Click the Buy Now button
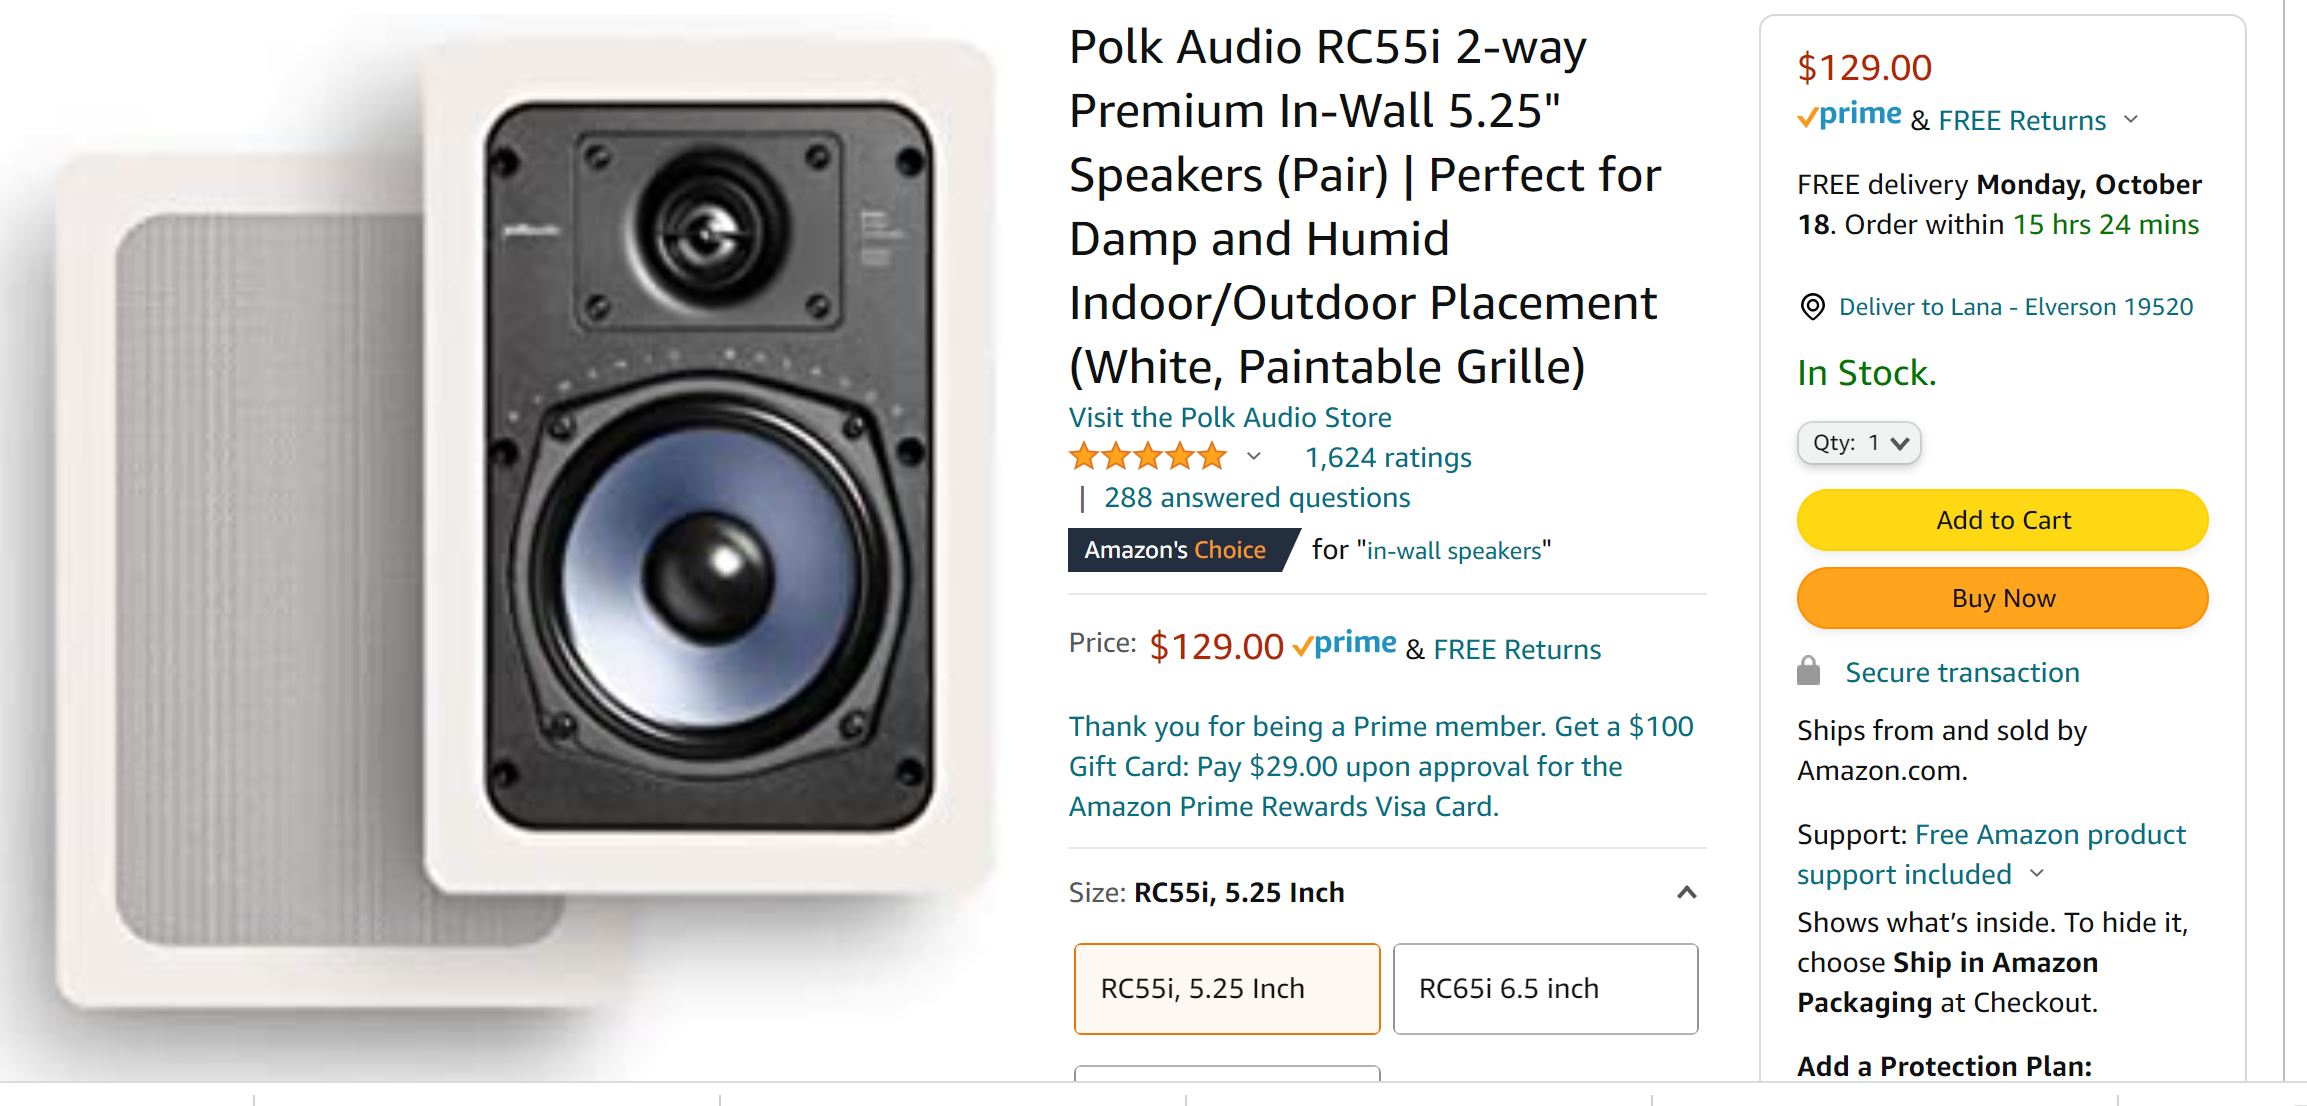The width and height of the screenshot is (2307, 1106). point(2002,598)
